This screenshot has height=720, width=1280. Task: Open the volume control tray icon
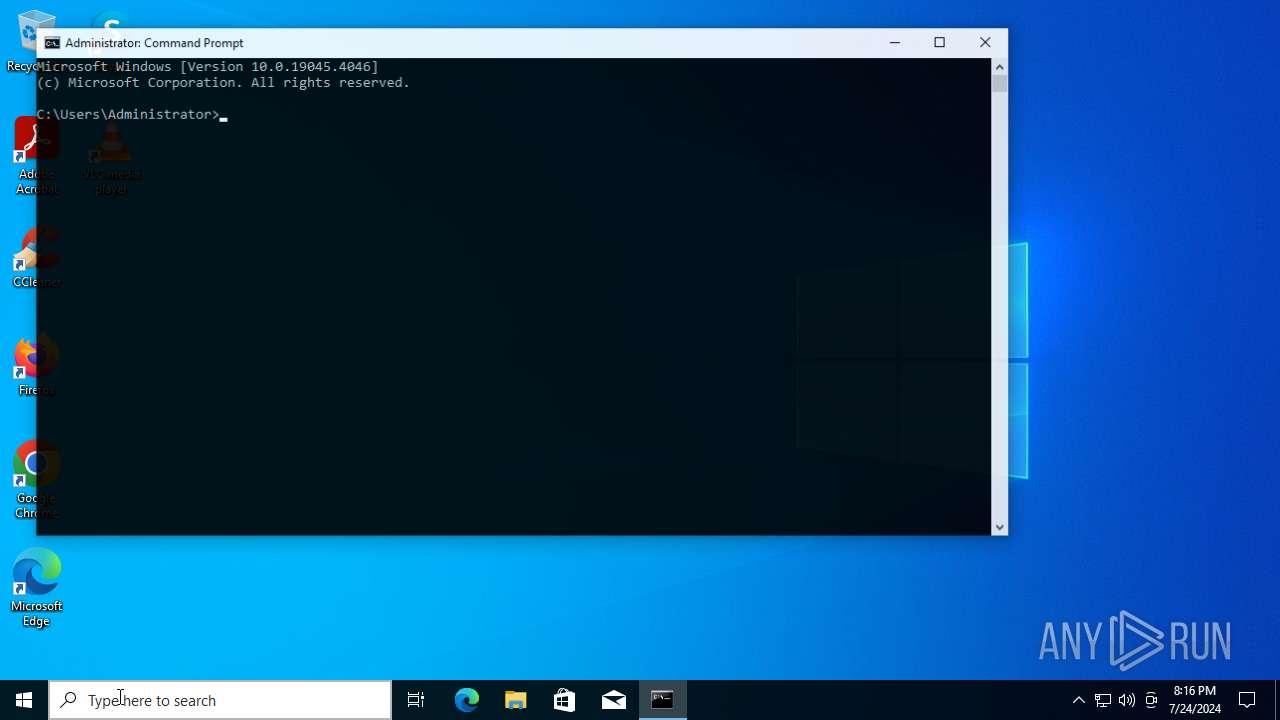coord(1127,700)
